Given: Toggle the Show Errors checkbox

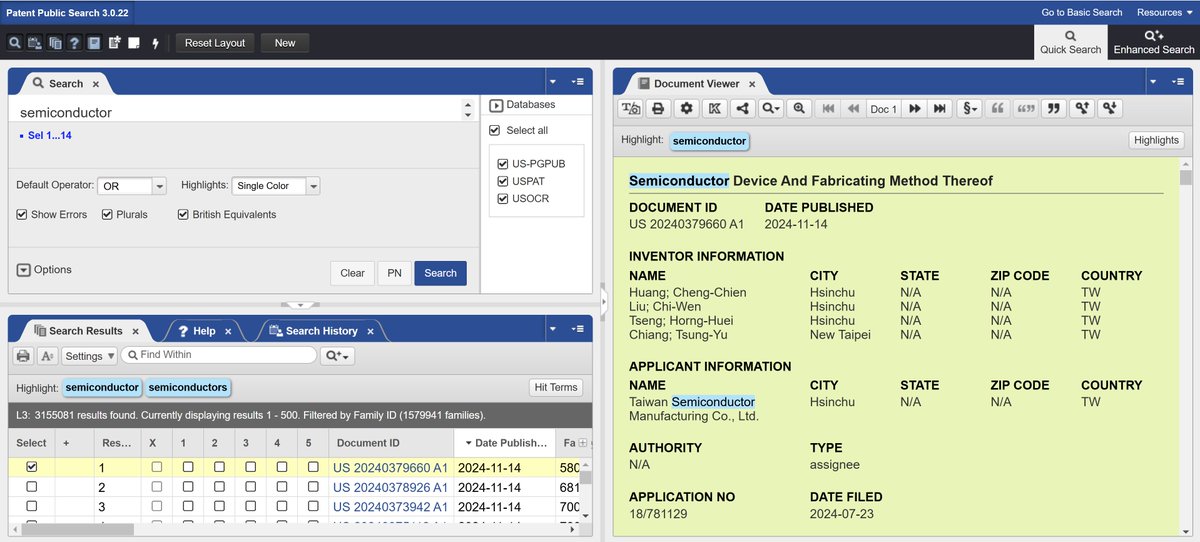Looking at the screenshot, I should (22, 214).
